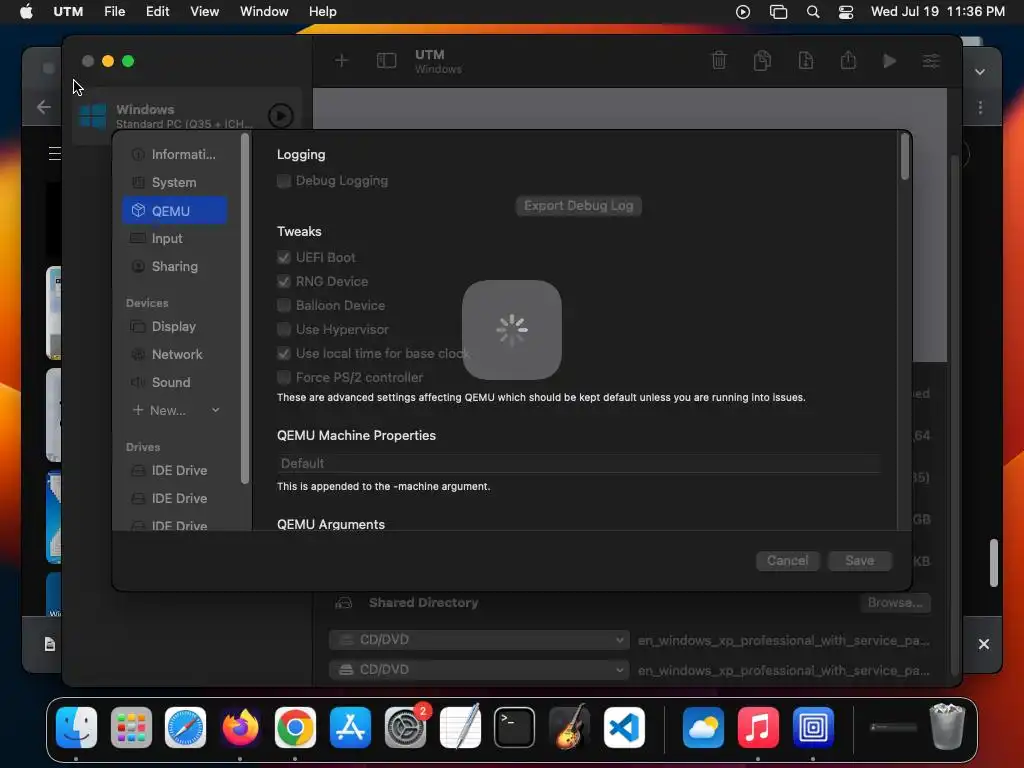Expand the New… device dropdown
1024x768 pixels.
(x=176, y=411)
